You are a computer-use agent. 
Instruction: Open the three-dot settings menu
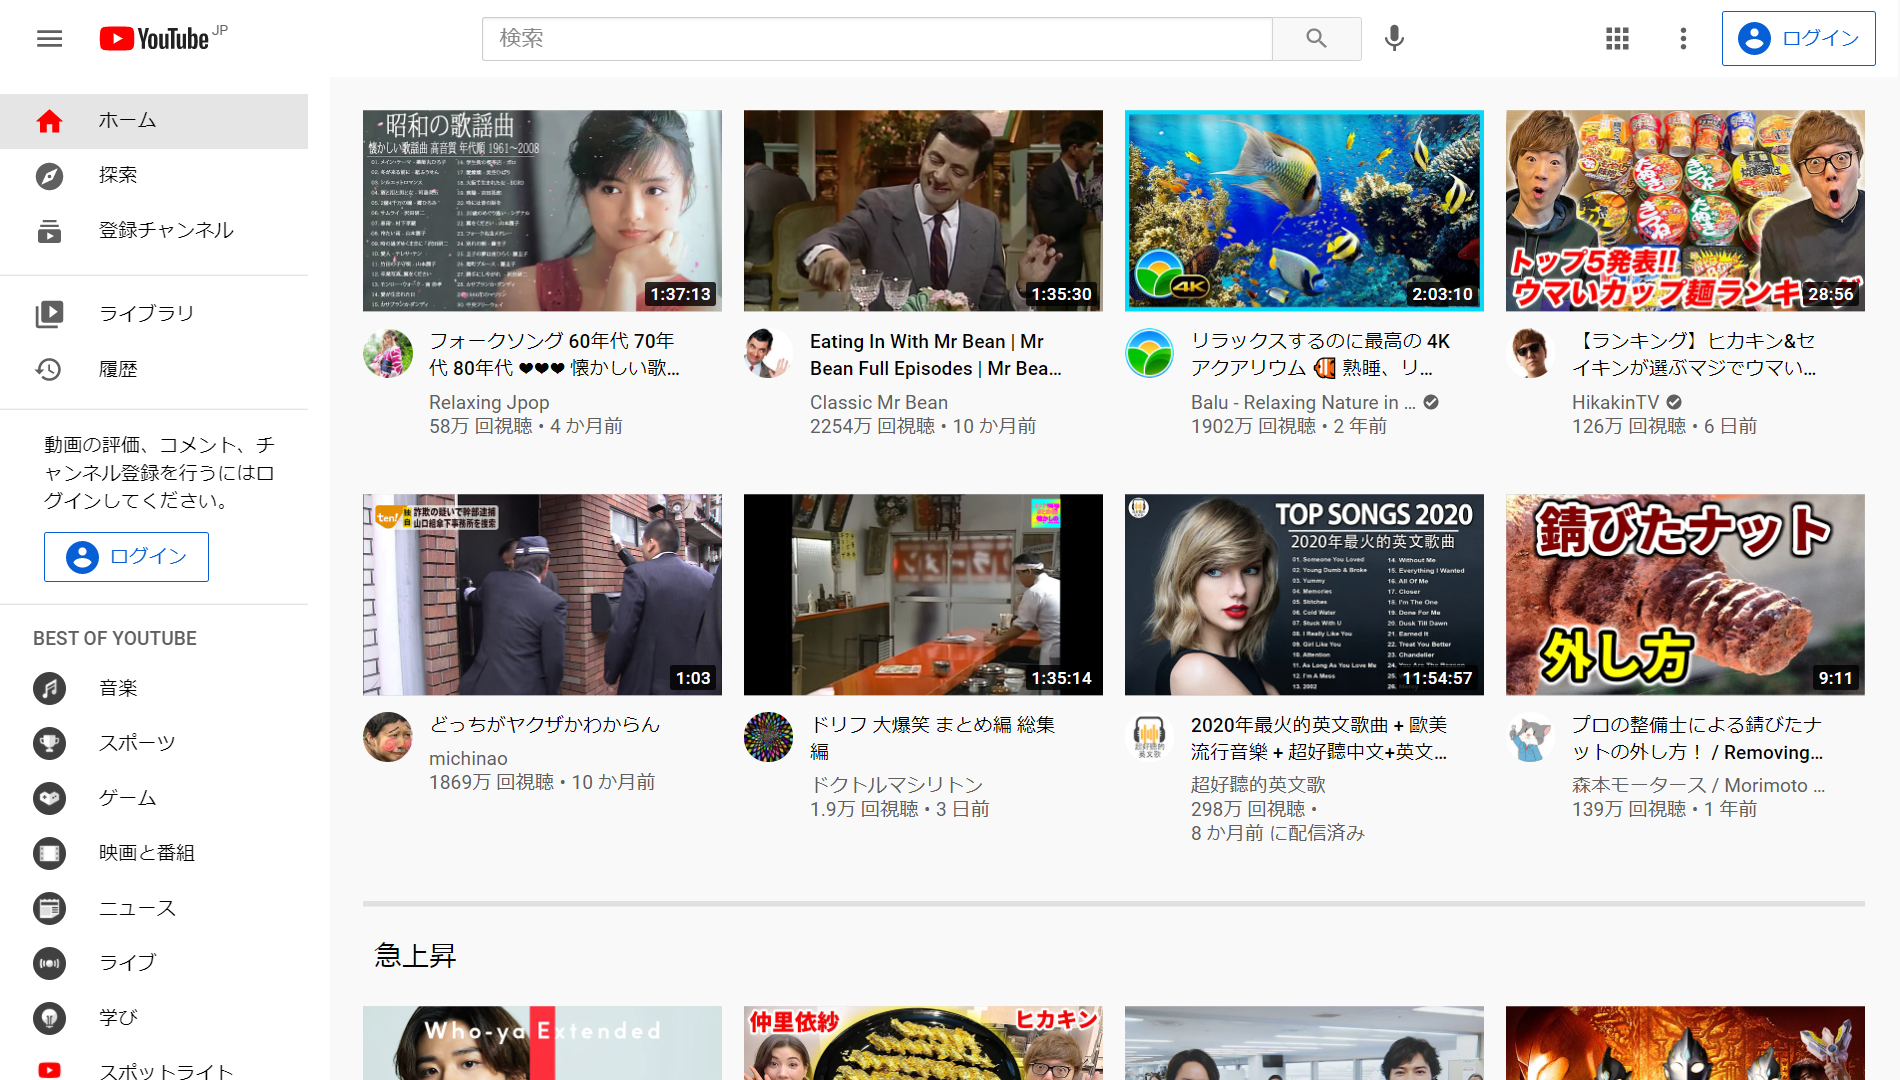1683,38
